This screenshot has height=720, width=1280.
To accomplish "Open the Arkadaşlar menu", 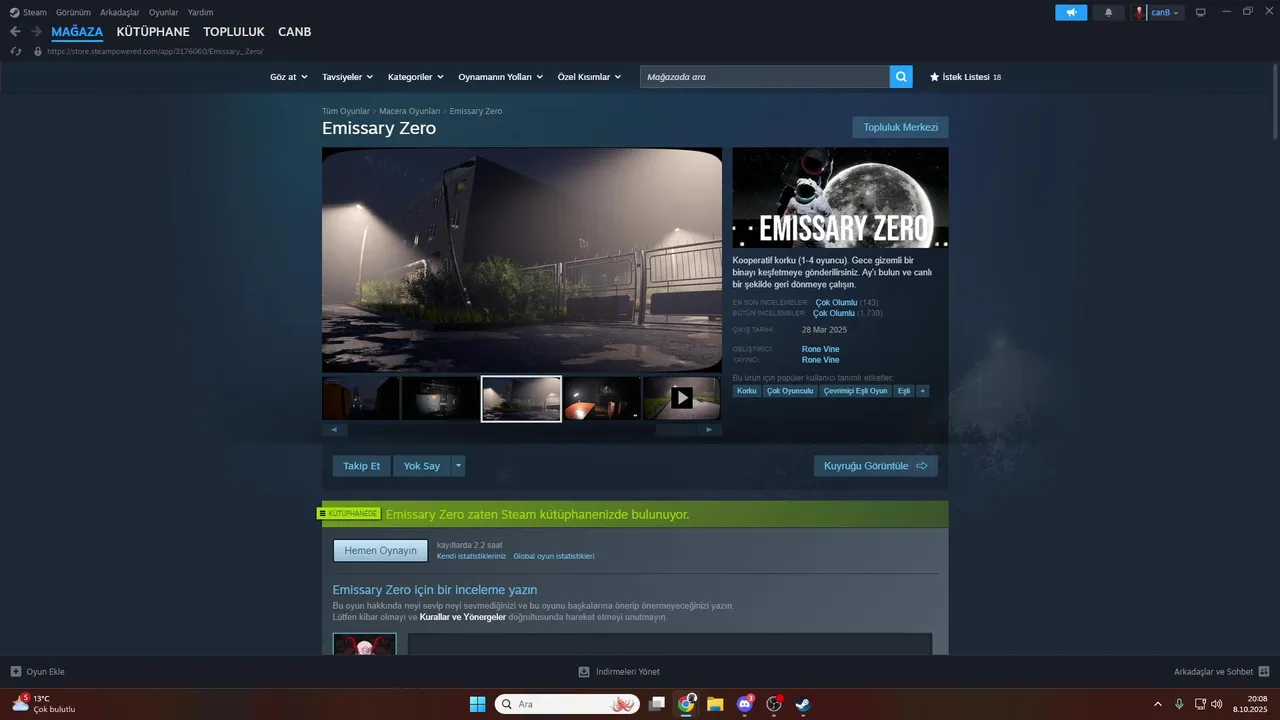I will click(119, 12).
